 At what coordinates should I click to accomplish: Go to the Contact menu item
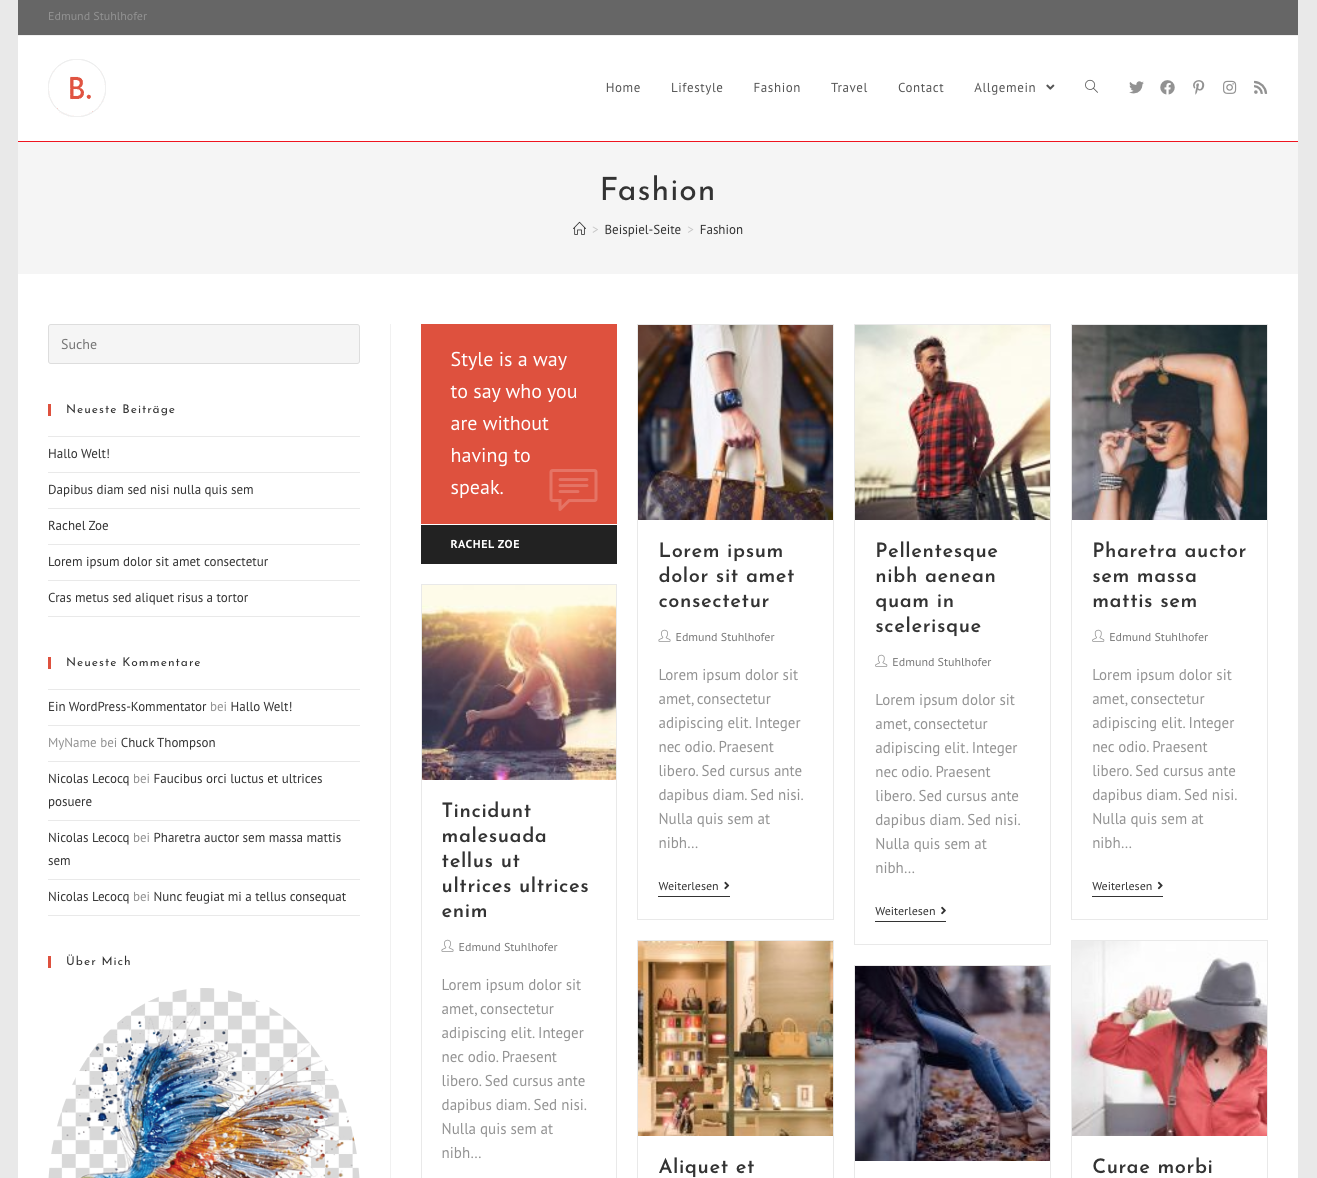tap(921, 88)
